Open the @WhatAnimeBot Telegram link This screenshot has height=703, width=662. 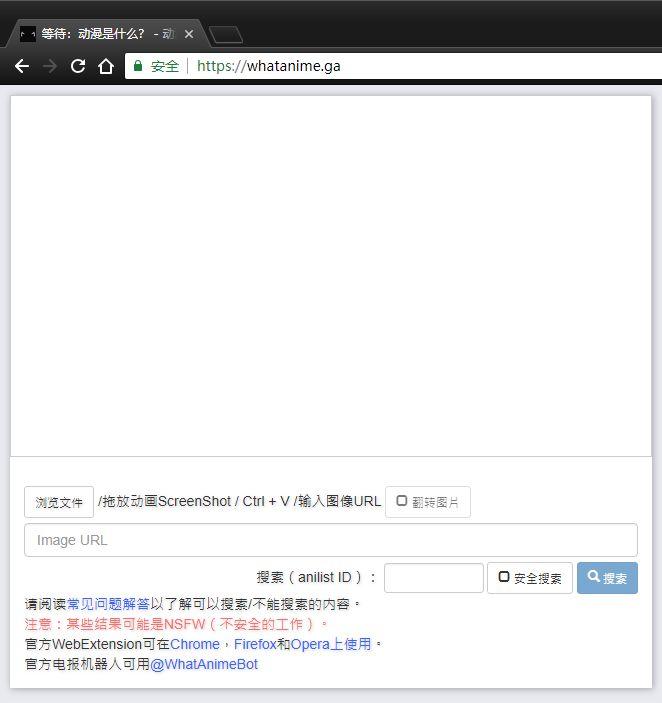click(204, 664)
